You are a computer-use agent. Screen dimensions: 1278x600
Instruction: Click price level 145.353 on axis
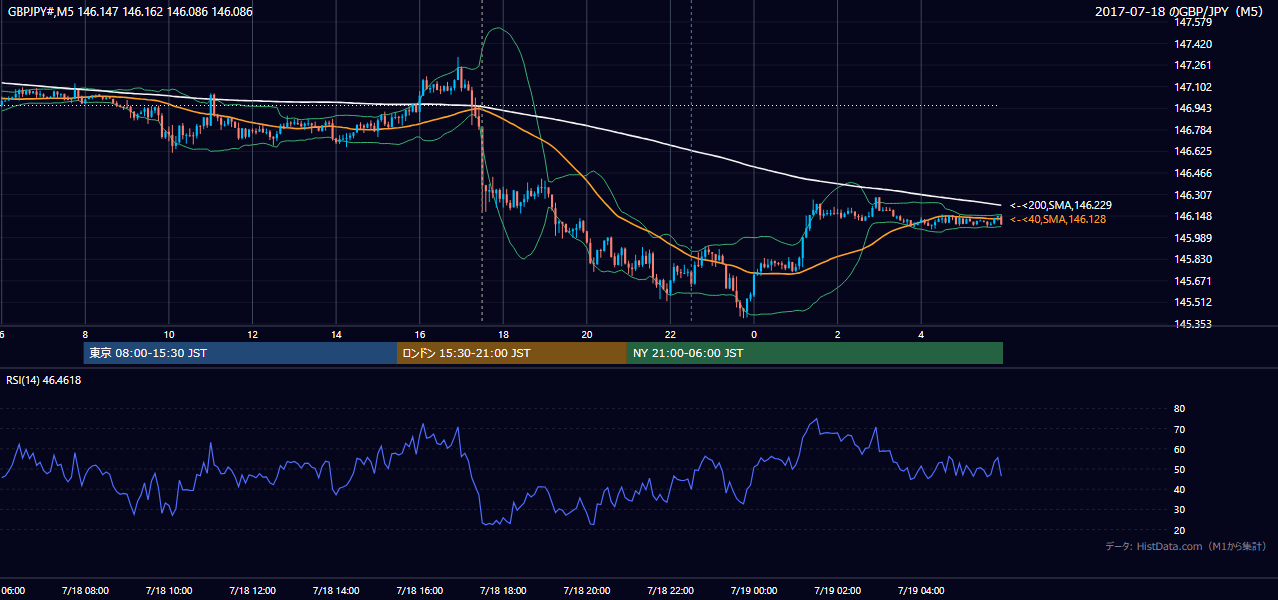click(x=1195, y=324)
